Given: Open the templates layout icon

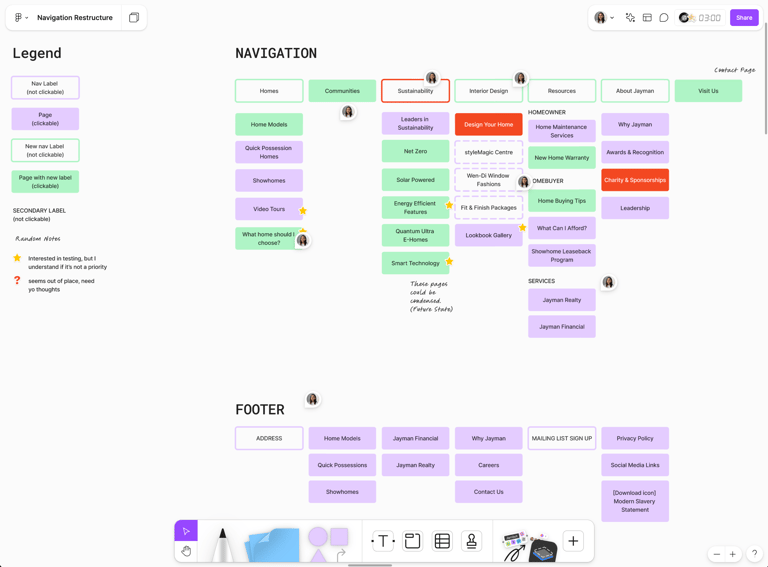Looking at the screenshot, I should [647, 18].
